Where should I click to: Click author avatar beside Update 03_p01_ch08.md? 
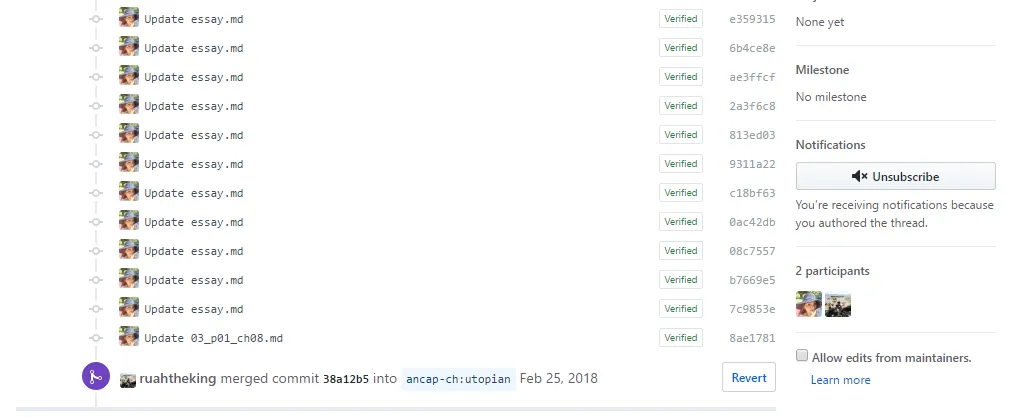(x=129, y=336)
